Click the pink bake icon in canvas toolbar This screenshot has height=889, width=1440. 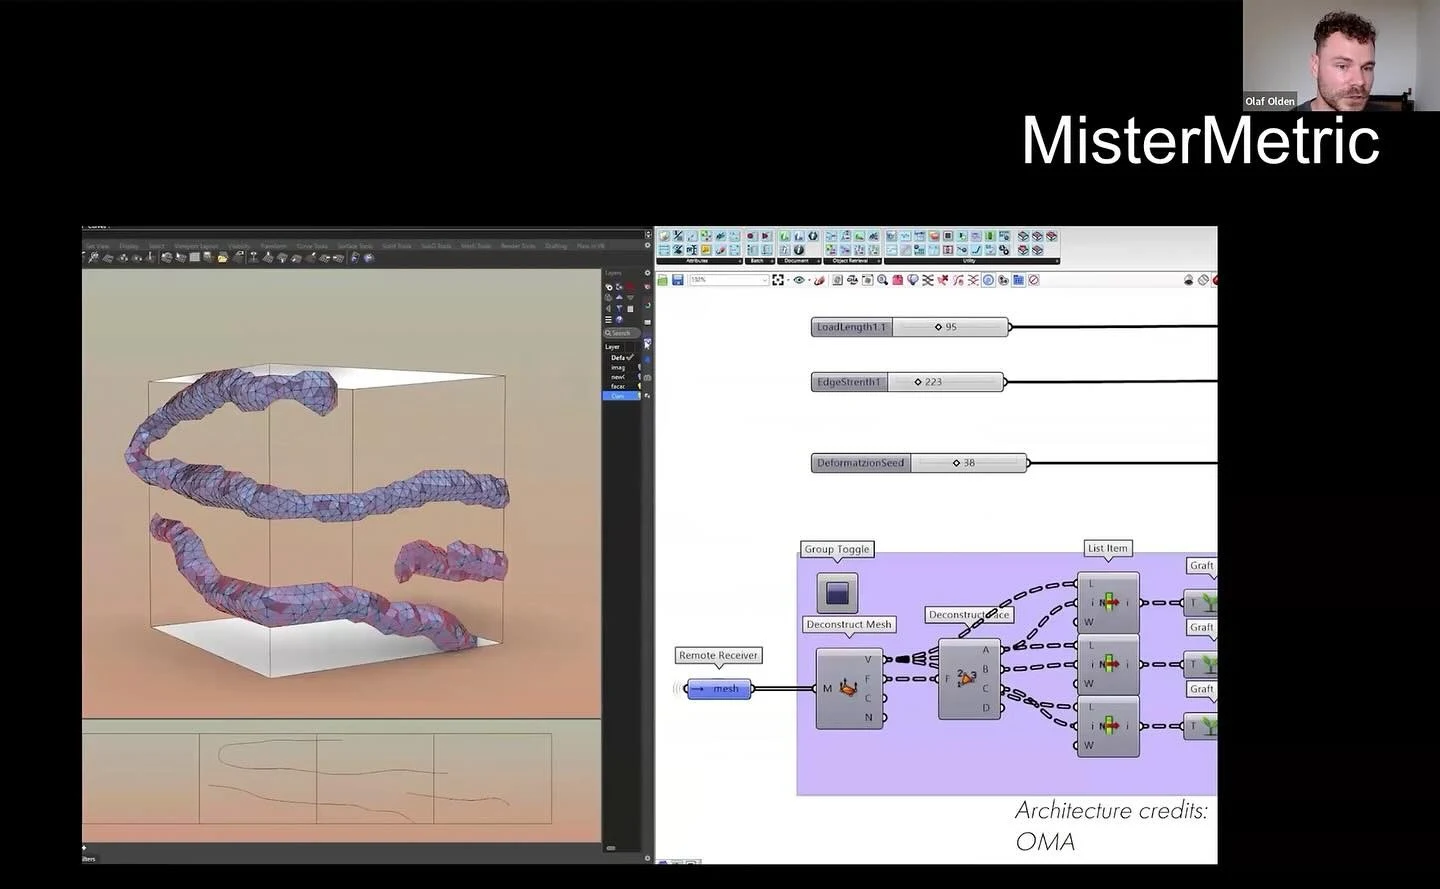tap(898, 280)
